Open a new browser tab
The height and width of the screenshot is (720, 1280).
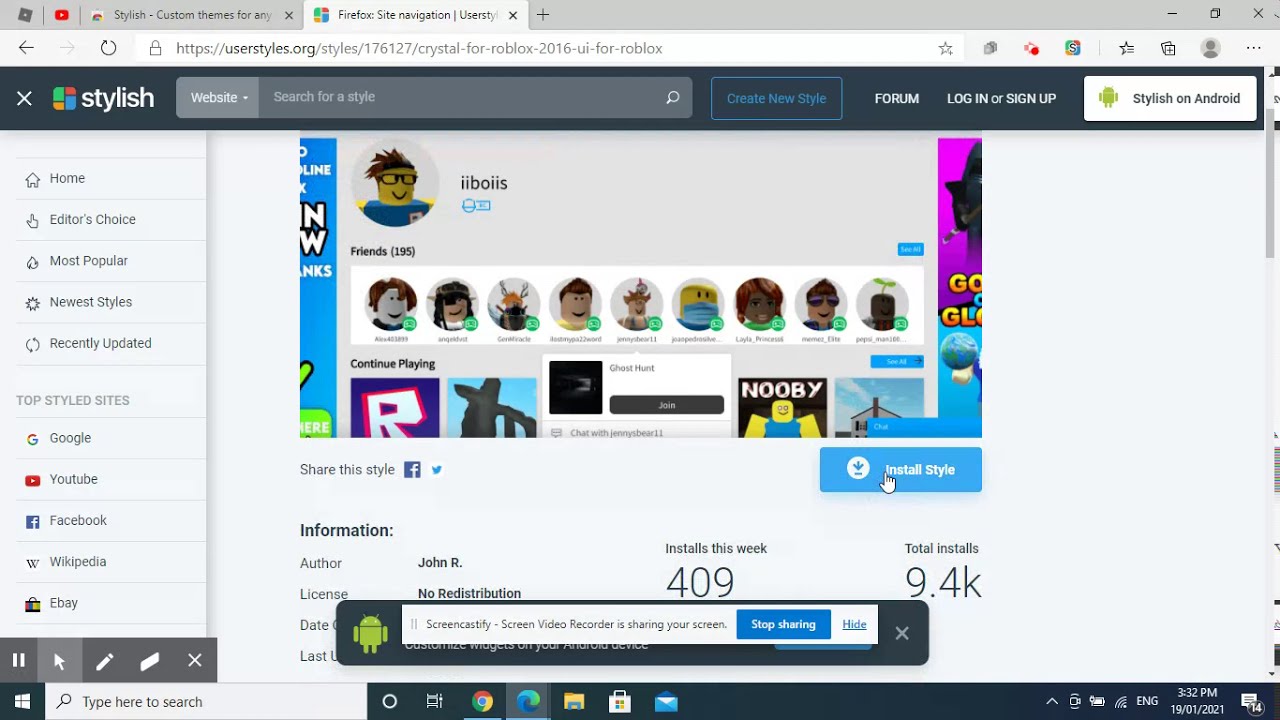pyautogui.click(x=543, y=15)
